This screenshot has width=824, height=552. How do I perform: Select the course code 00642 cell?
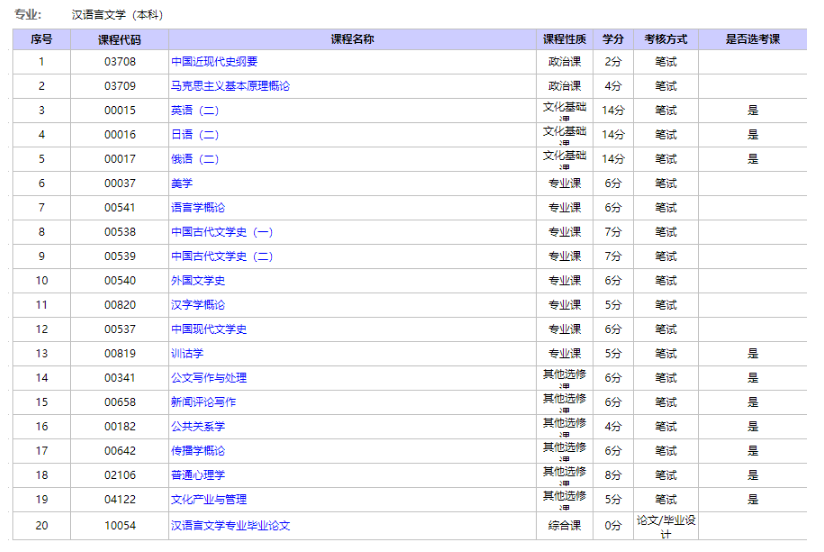[x=120, y=451]
